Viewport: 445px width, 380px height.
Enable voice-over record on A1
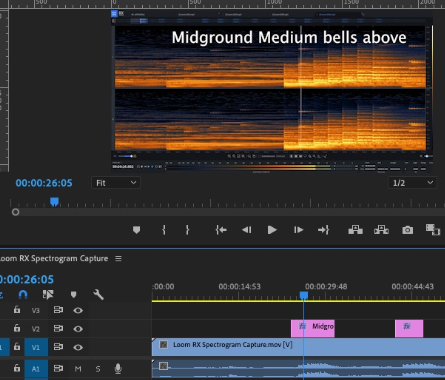pyautogui.click(x=118, y=368)
